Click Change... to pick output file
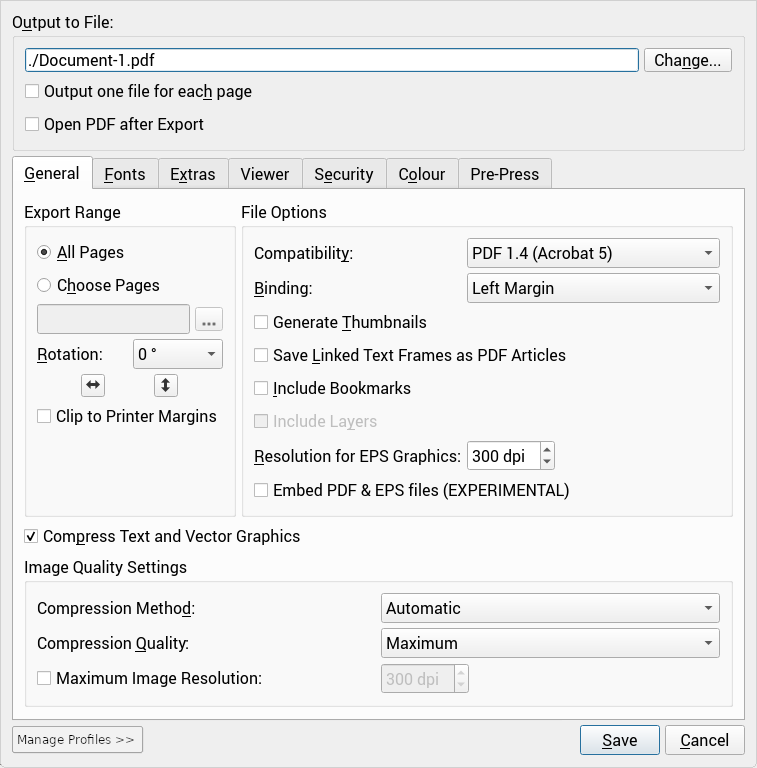The image size is (757, 768). point(687,60)
